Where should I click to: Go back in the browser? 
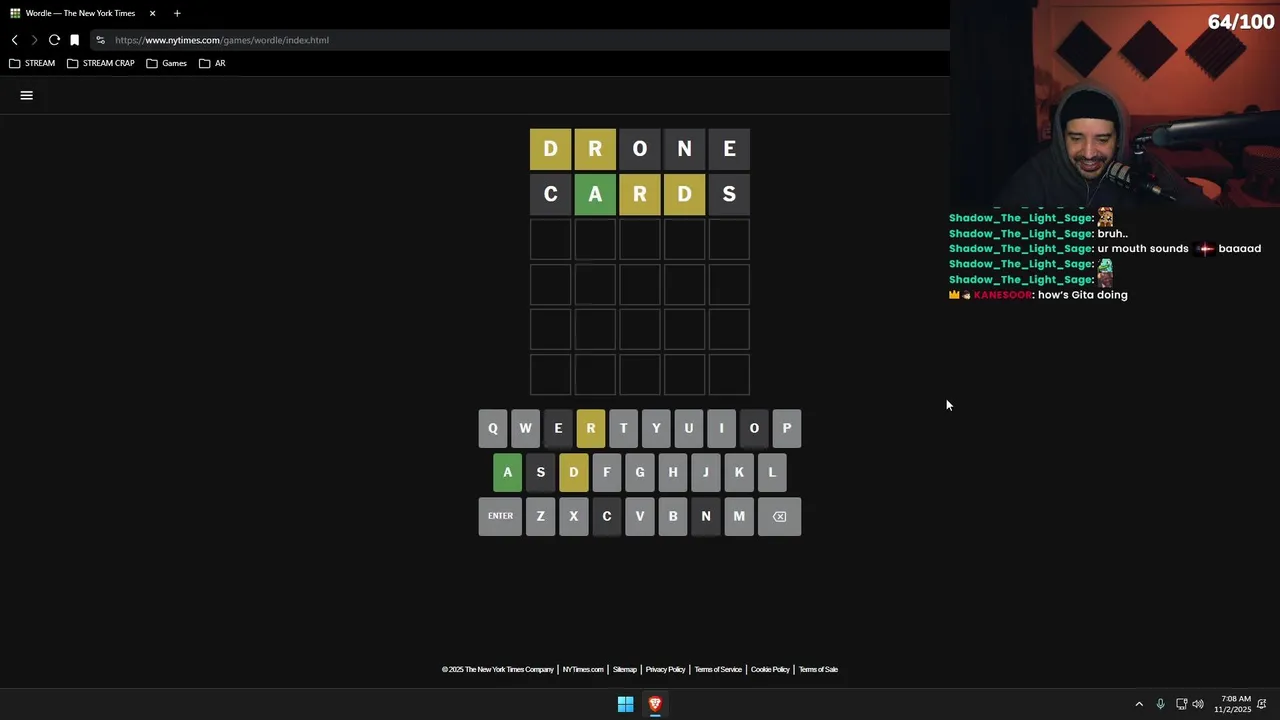click(14, 40)
